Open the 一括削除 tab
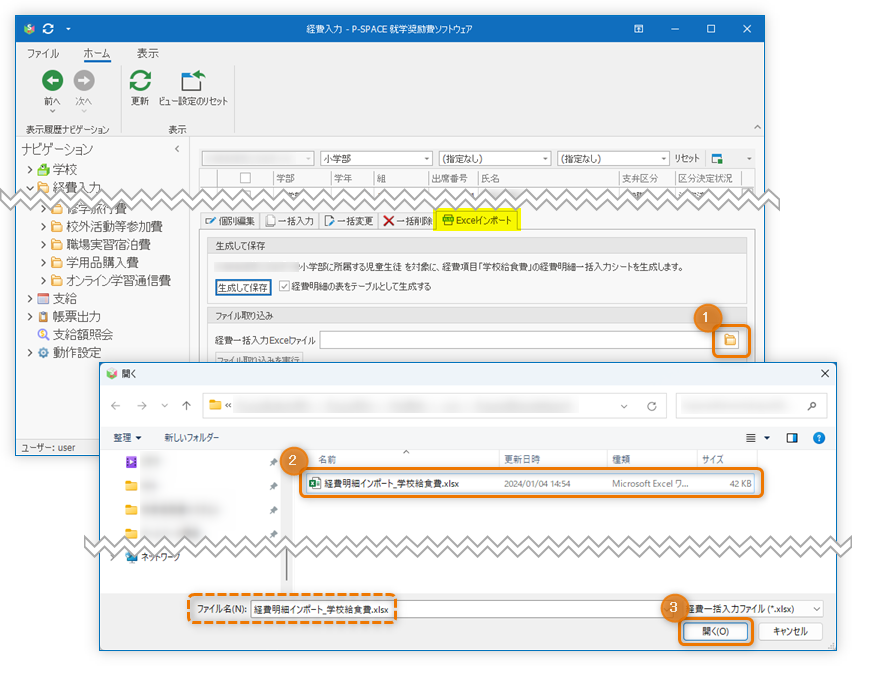 (x=407, y=221)
